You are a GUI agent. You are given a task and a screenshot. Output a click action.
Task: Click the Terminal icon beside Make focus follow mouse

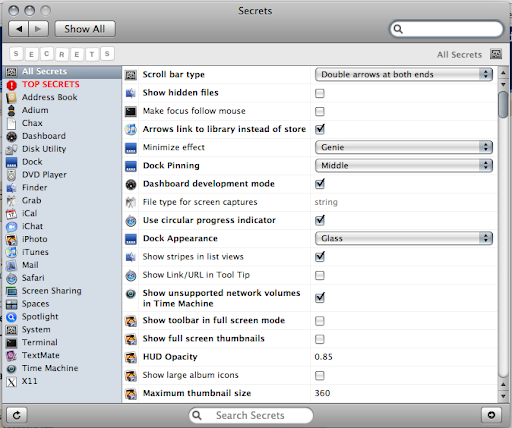[131, 111]
